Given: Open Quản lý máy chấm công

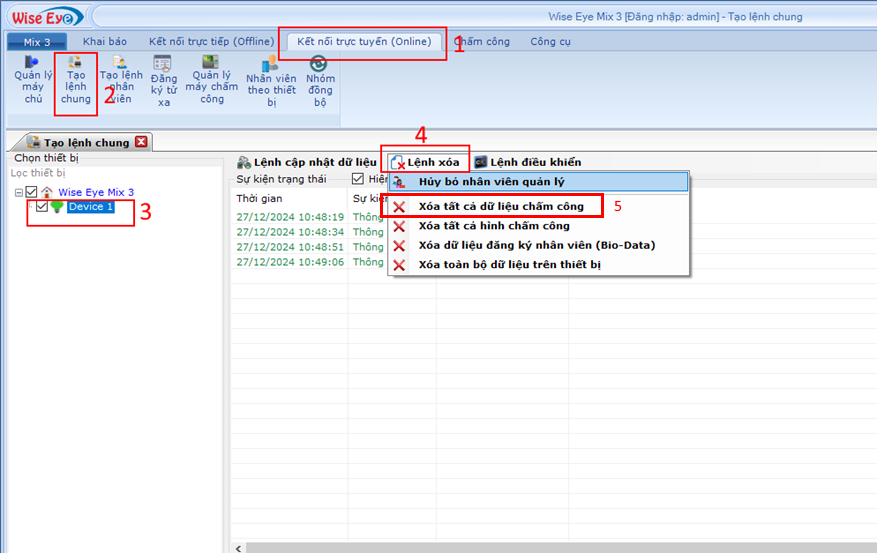Looking at the screenshot, I should coord(211,79).
